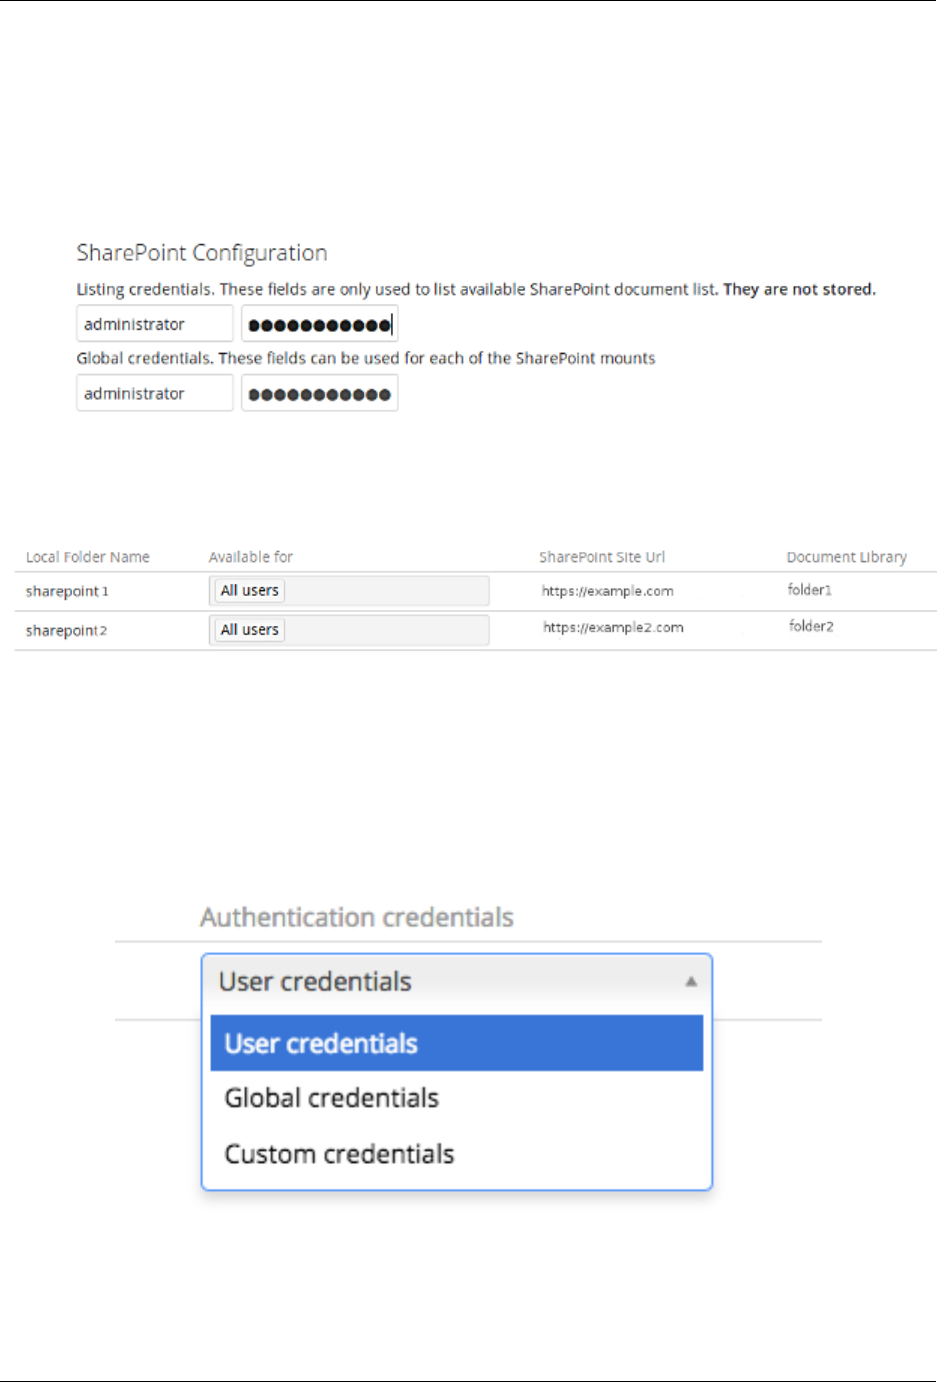Focus the Global credentials password field
Viewport: 937px width, 1382px height.
(x=319, y=393)
